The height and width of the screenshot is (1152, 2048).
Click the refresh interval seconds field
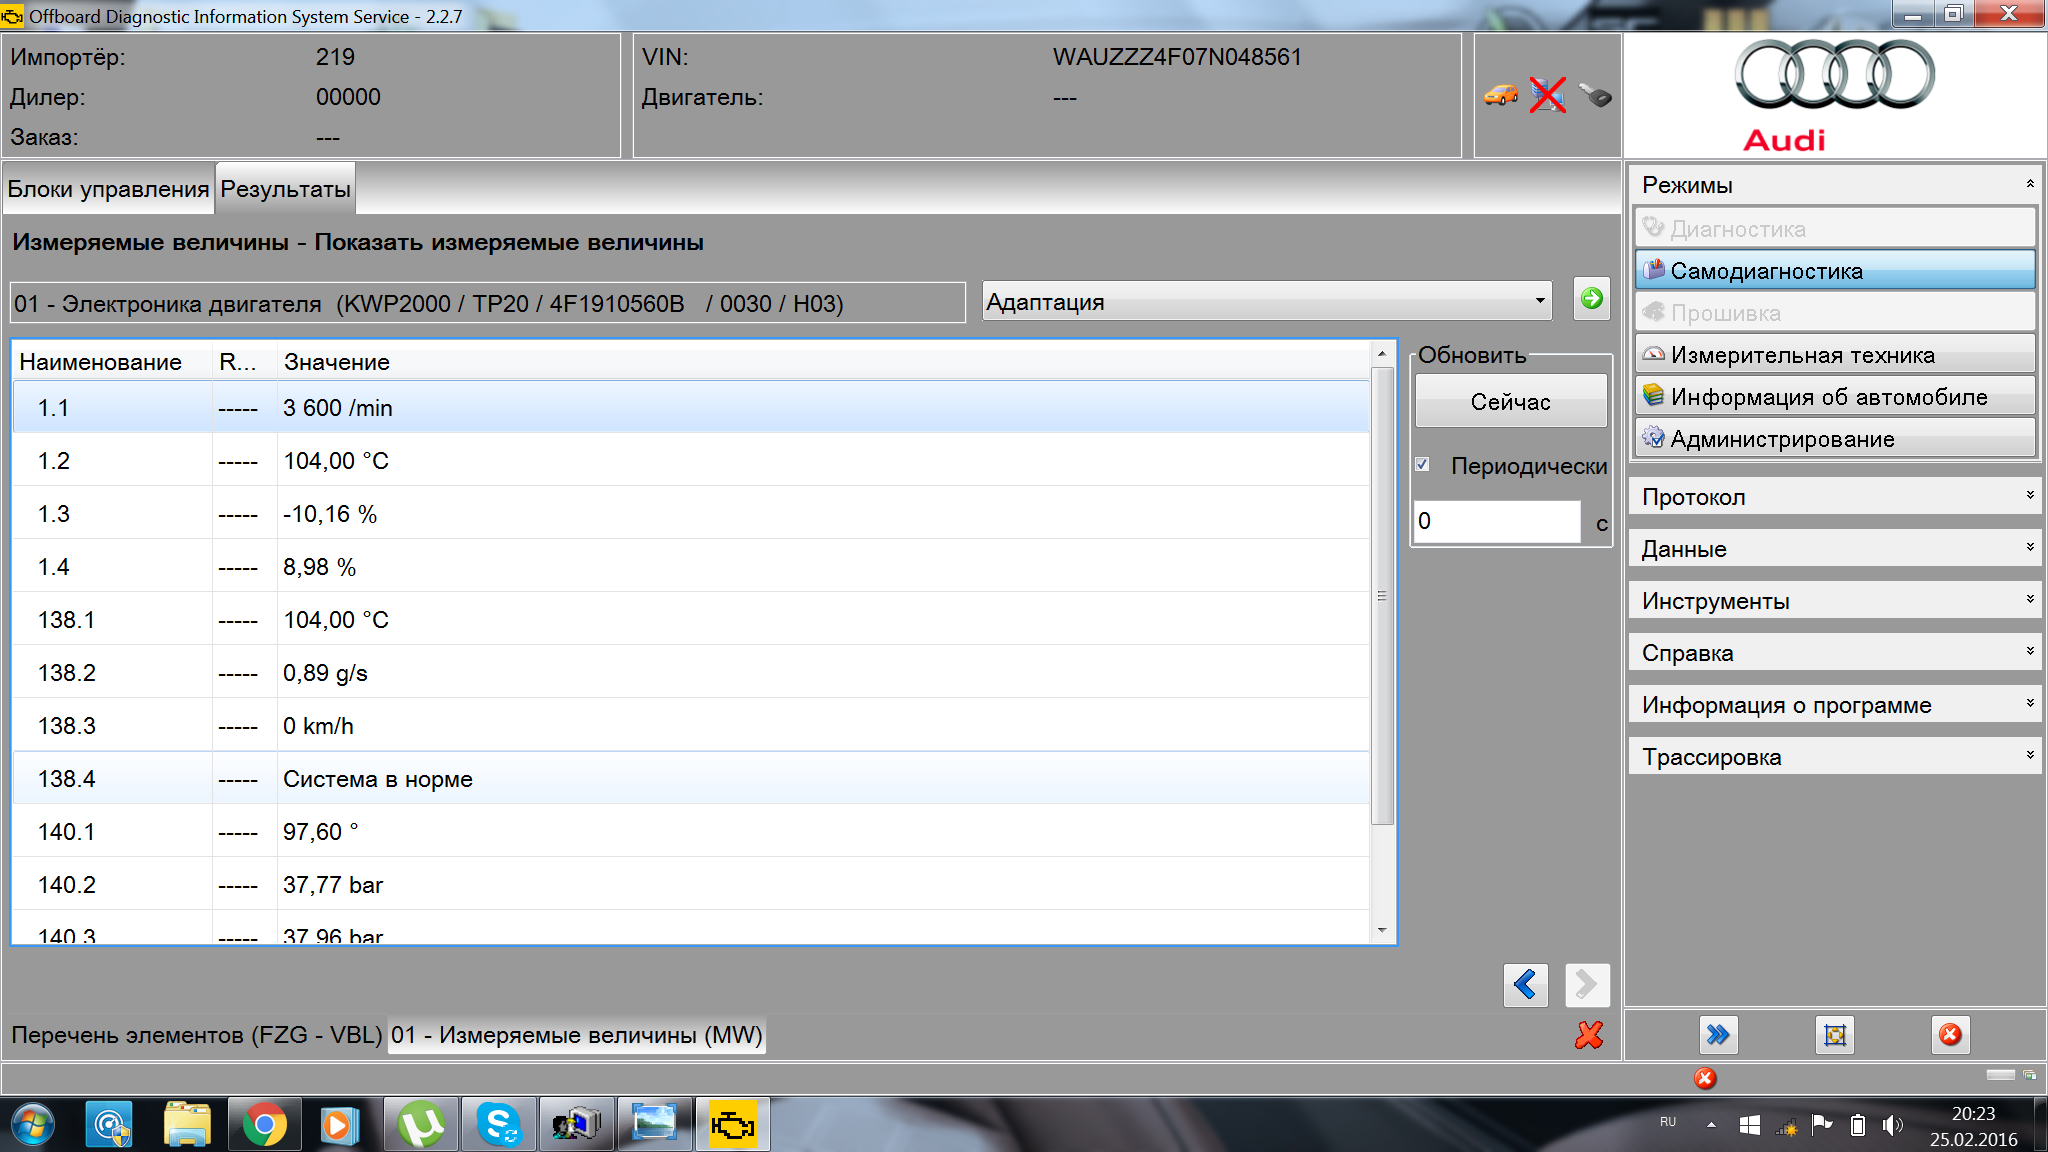click(1496, 521)
